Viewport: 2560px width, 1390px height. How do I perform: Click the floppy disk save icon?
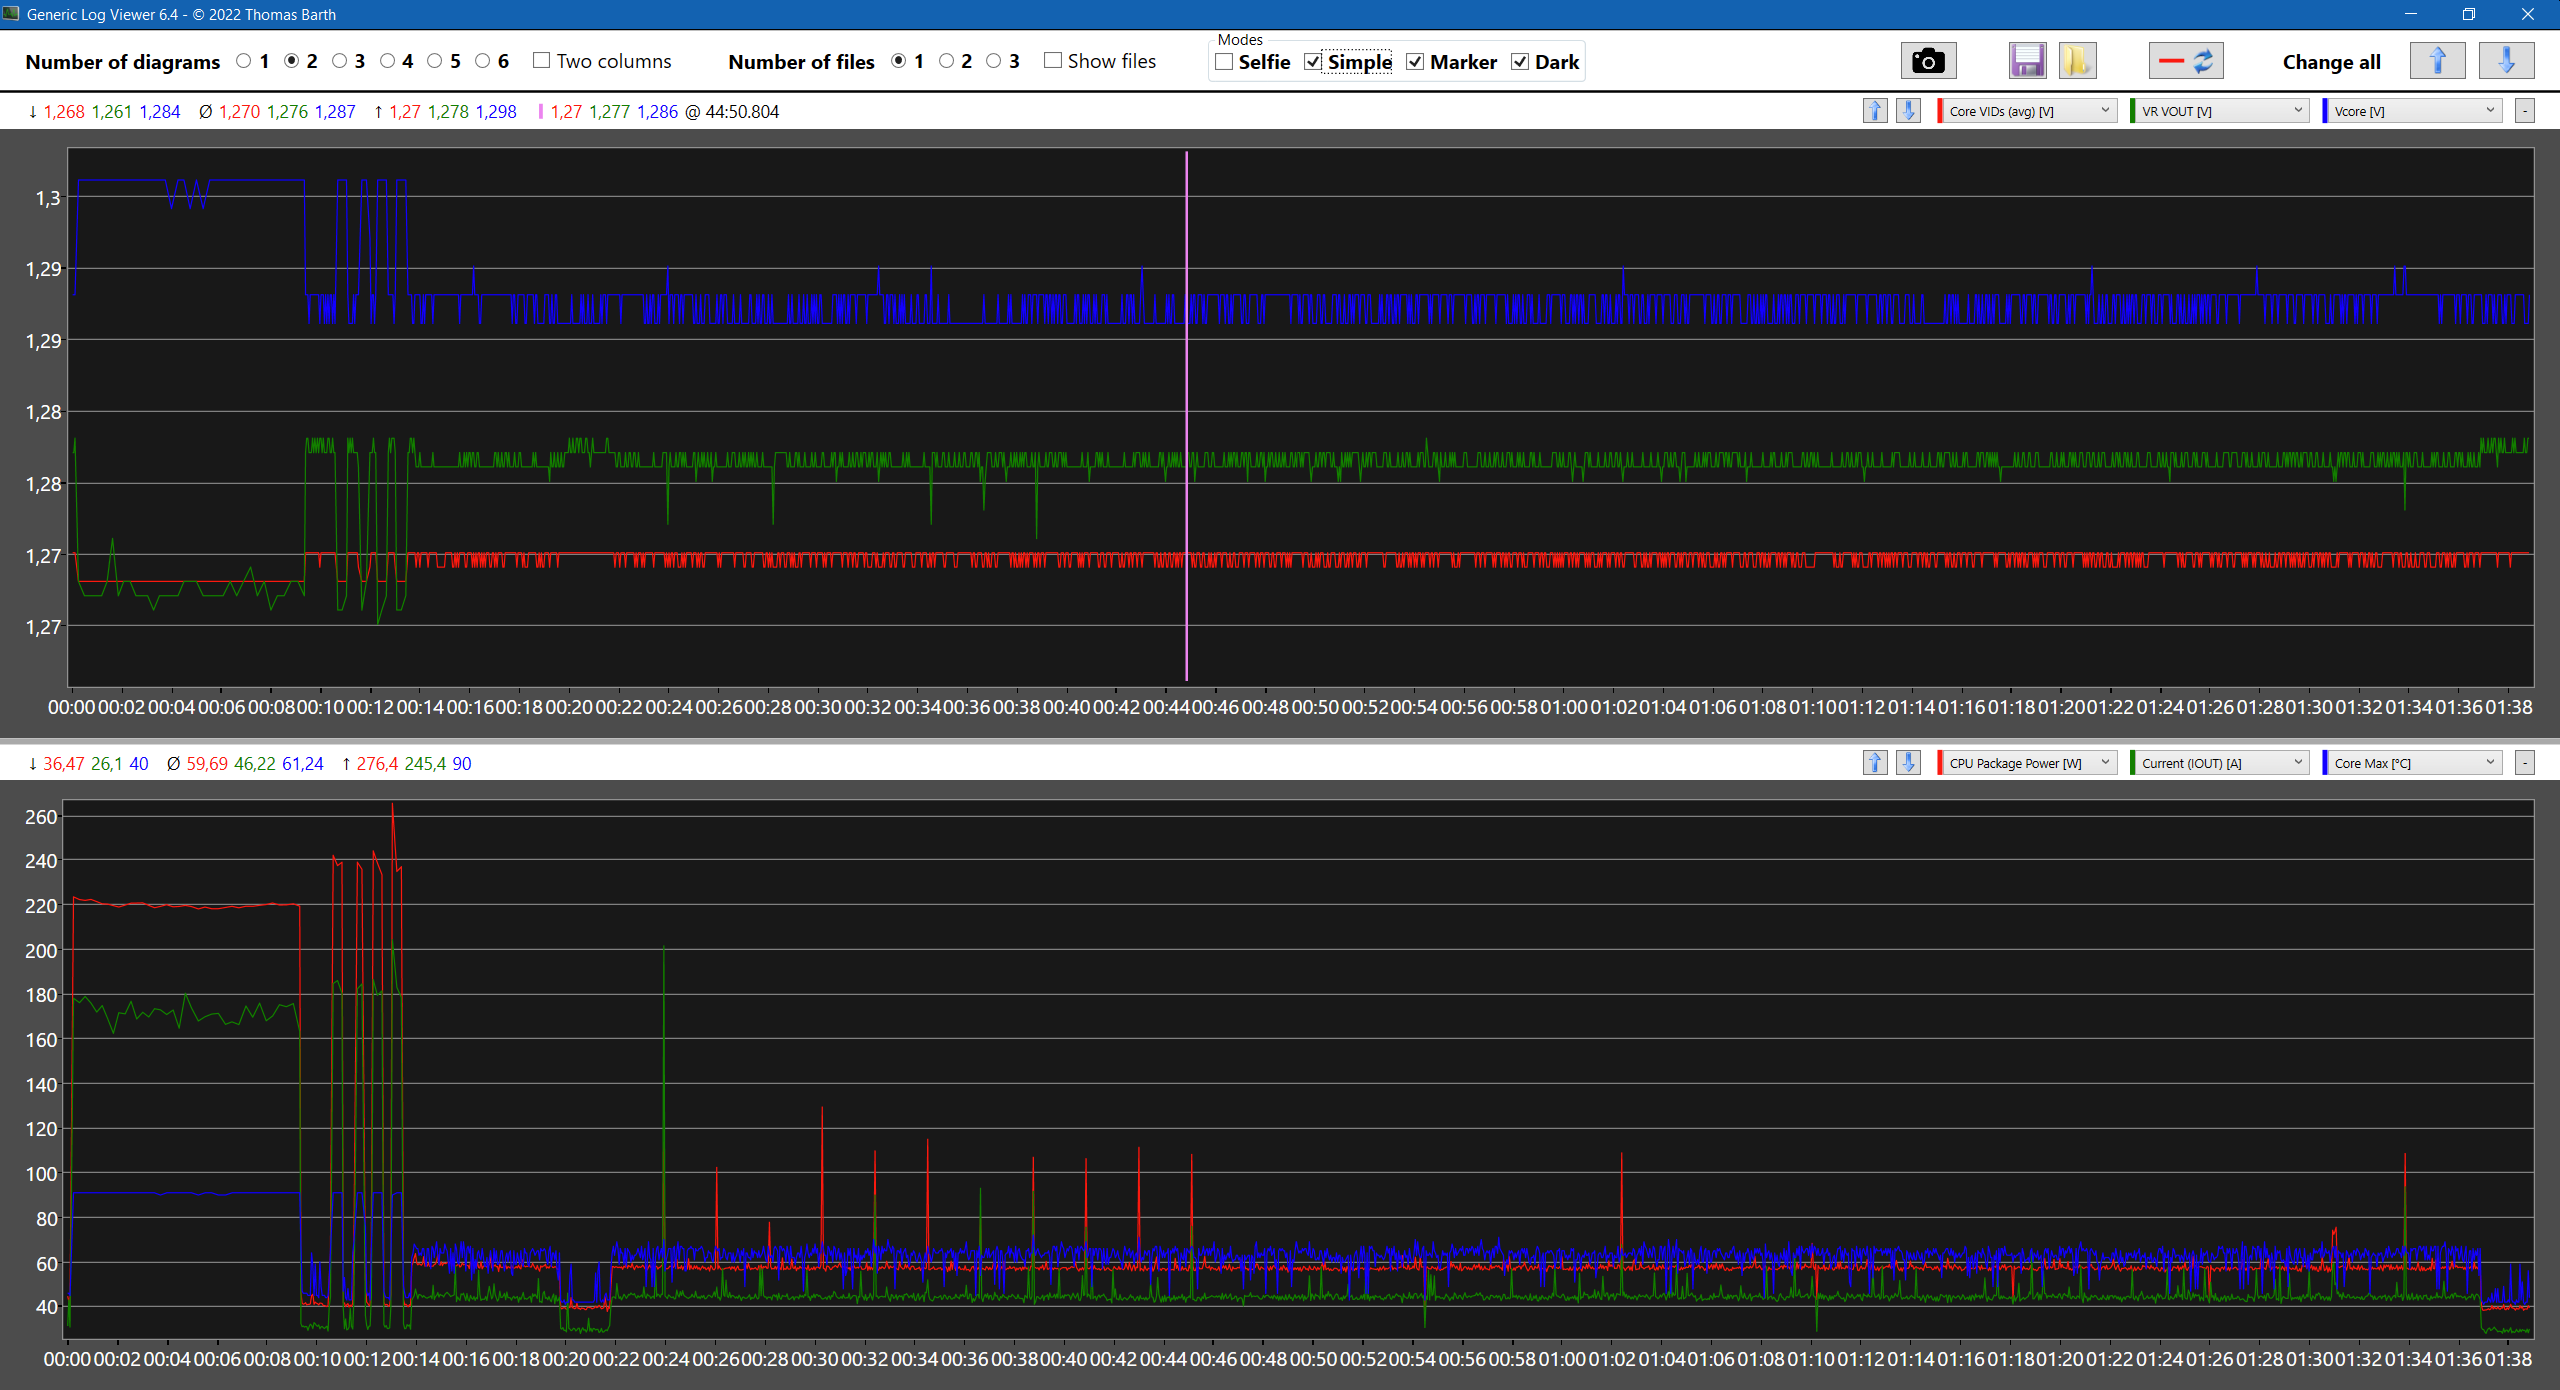2027,61
